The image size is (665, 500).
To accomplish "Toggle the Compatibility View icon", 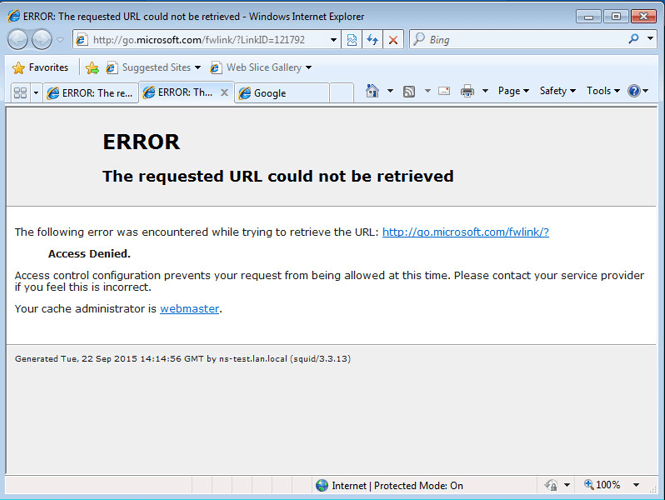I will click(352, 40).
